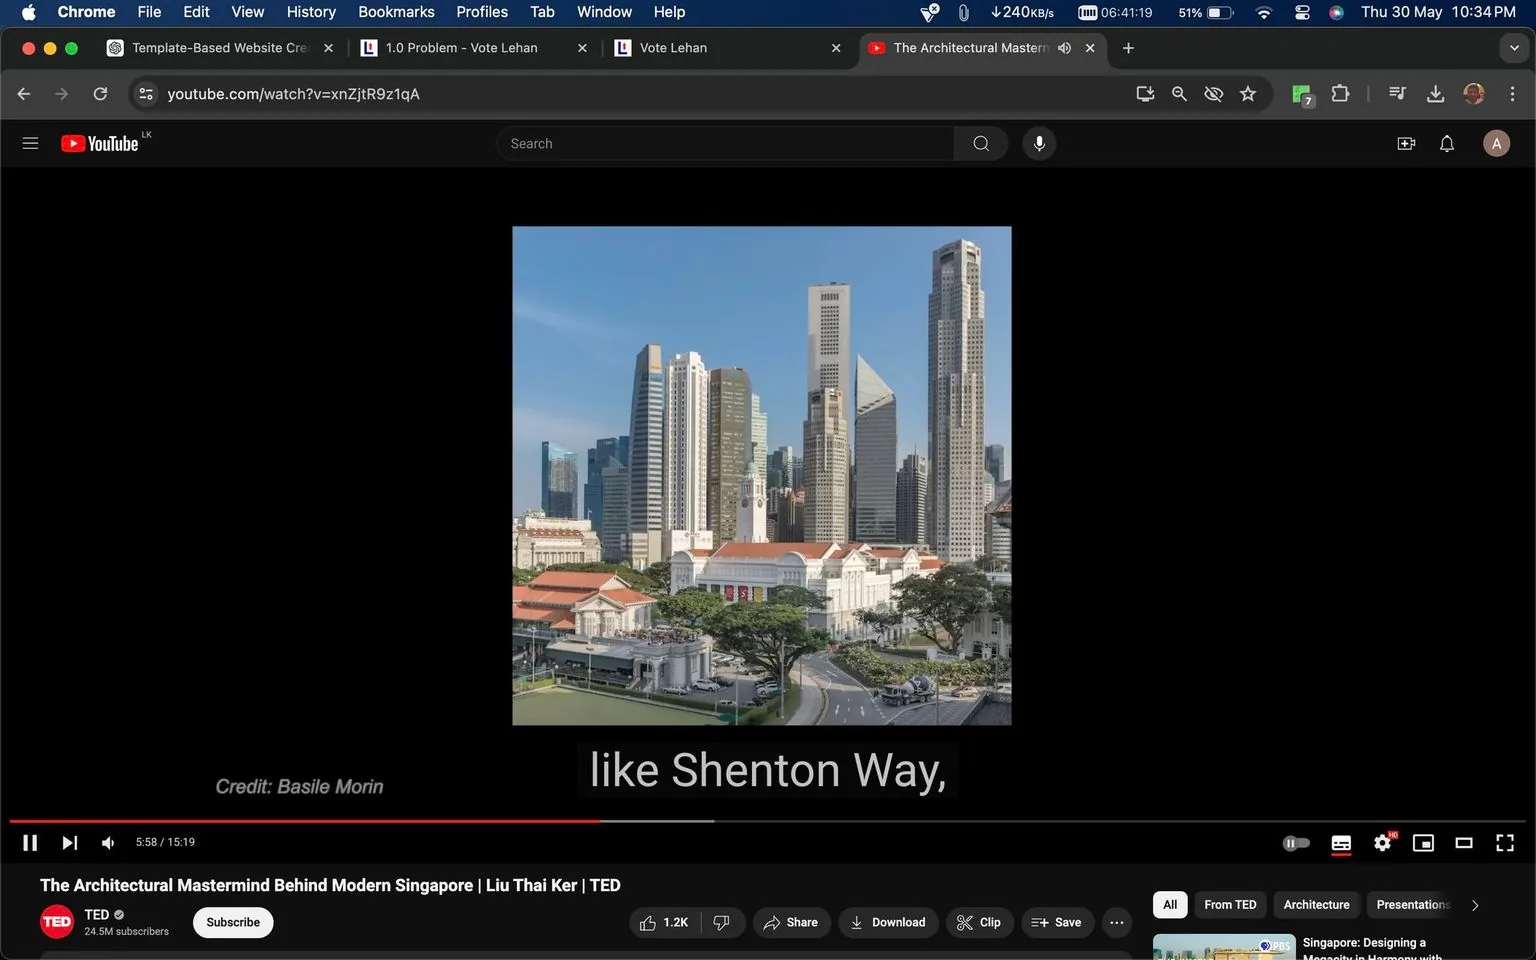Open the Chrome History menu
The image size is (1536, 960).
click(x=310, y=11)
